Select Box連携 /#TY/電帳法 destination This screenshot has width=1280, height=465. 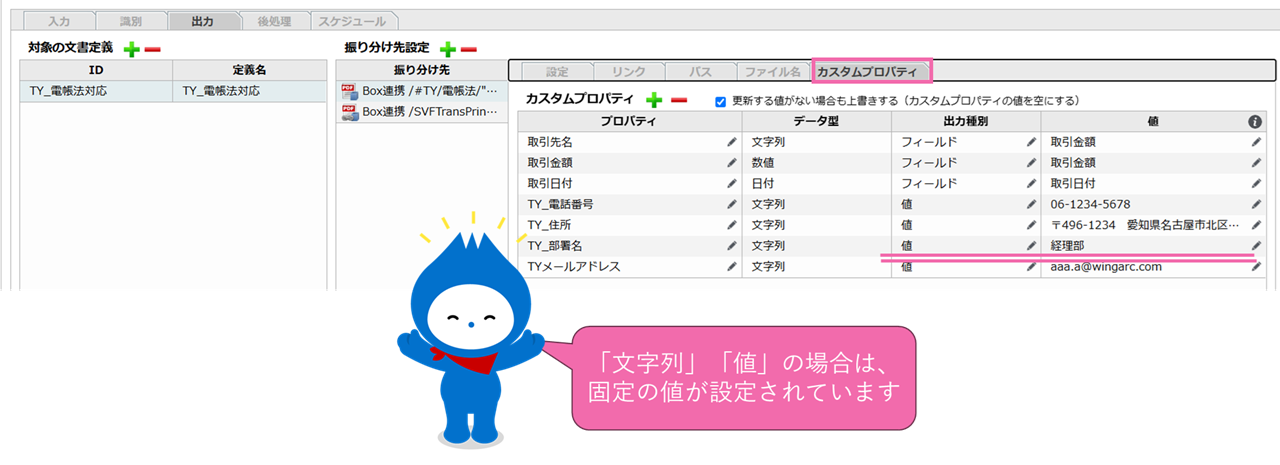tap(420, 91)
